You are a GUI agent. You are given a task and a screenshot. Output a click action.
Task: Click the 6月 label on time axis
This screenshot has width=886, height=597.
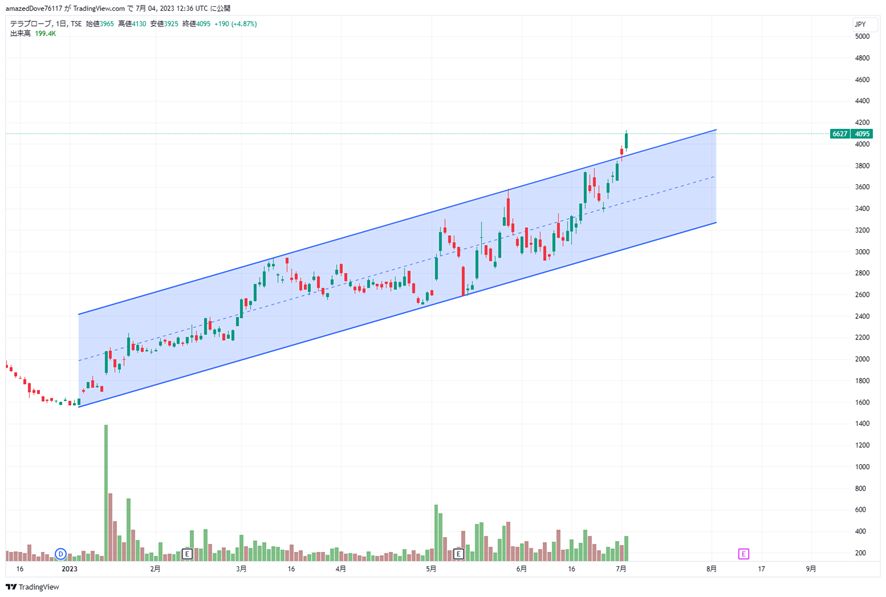[522, 569]
